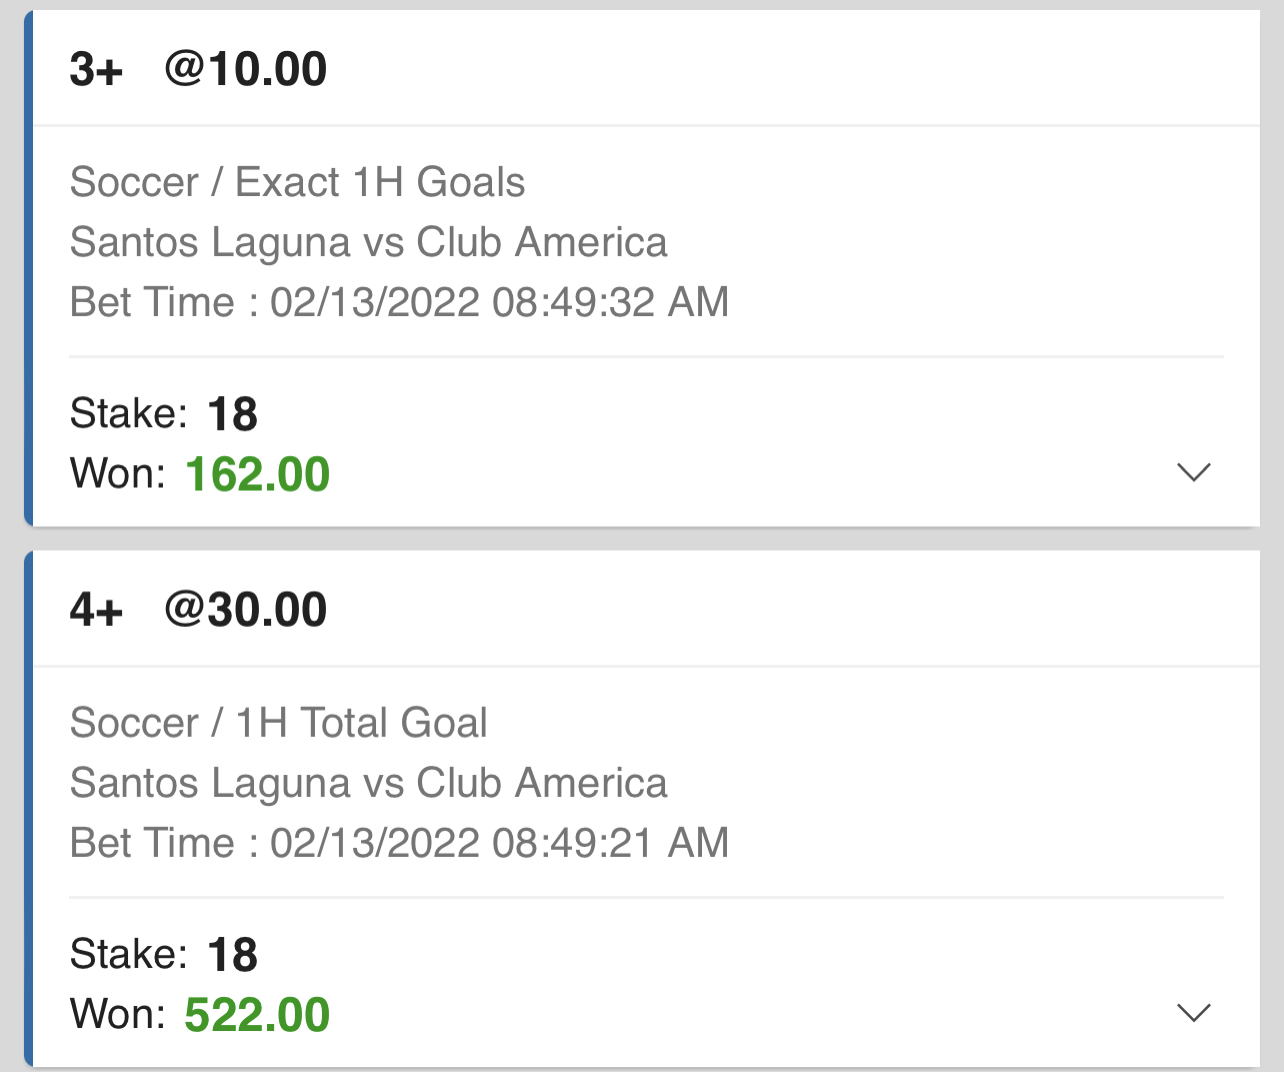The height and width of the screenshot is (1072, 1284).
Task: Tap the Stake 18 line in the 4+ bet
Action: point(164,954)
